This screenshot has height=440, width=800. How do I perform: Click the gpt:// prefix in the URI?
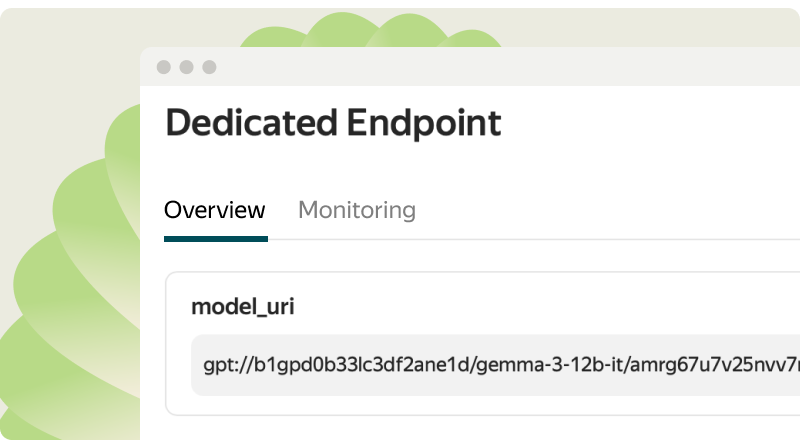click(x=223, y=365)
